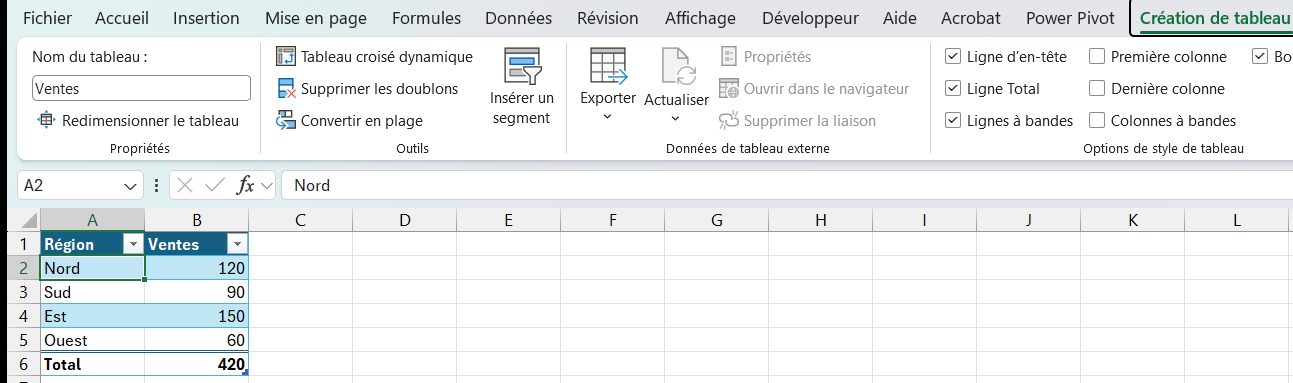This screenshot has width=1293, height=383.
Task: Click Ouvrir dans le navigateur icon
Action: coord(729,89)
